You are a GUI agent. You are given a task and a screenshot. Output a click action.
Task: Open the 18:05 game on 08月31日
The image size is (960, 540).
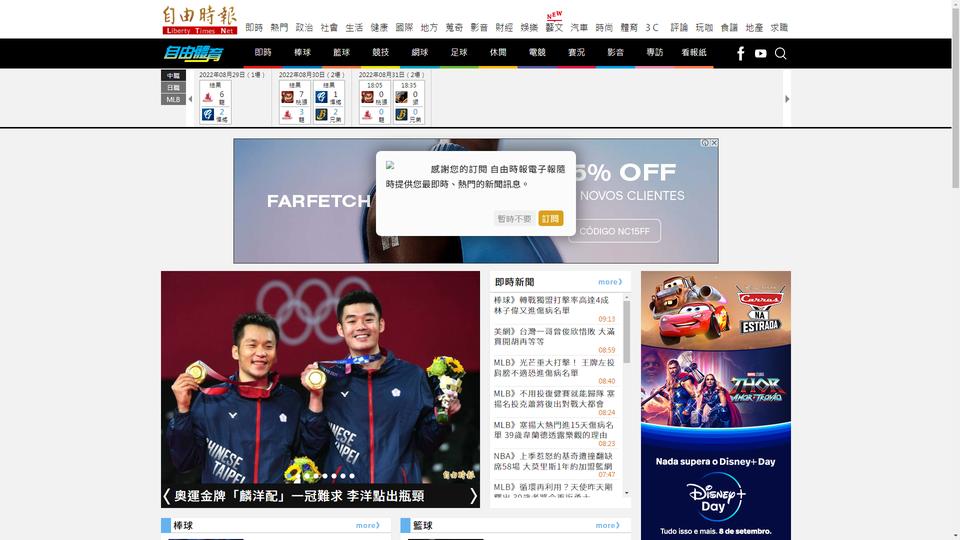click(375, 102)
